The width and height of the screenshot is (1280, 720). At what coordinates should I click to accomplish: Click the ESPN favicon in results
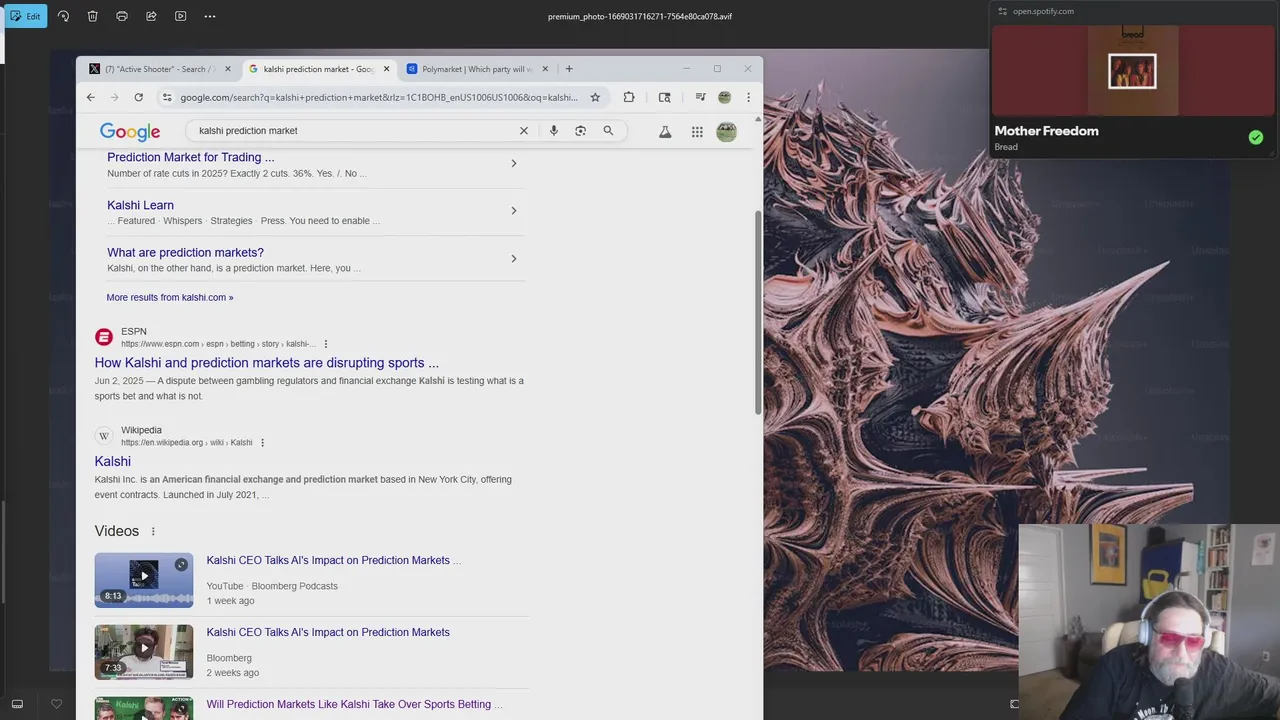tap(104, 337)
